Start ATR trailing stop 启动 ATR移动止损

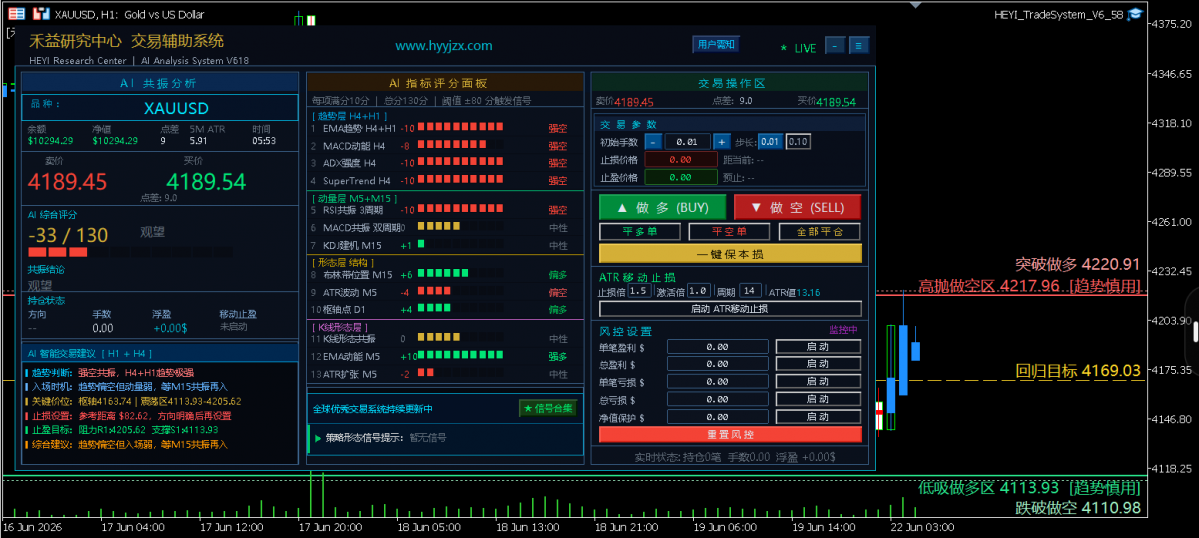click(730, 309)
